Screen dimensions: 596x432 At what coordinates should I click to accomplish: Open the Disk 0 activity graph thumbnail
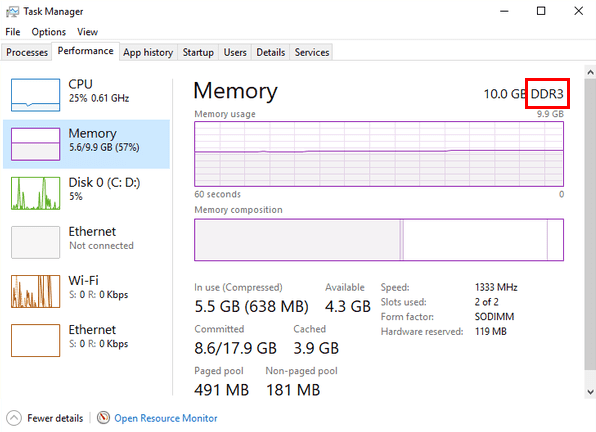35,193
